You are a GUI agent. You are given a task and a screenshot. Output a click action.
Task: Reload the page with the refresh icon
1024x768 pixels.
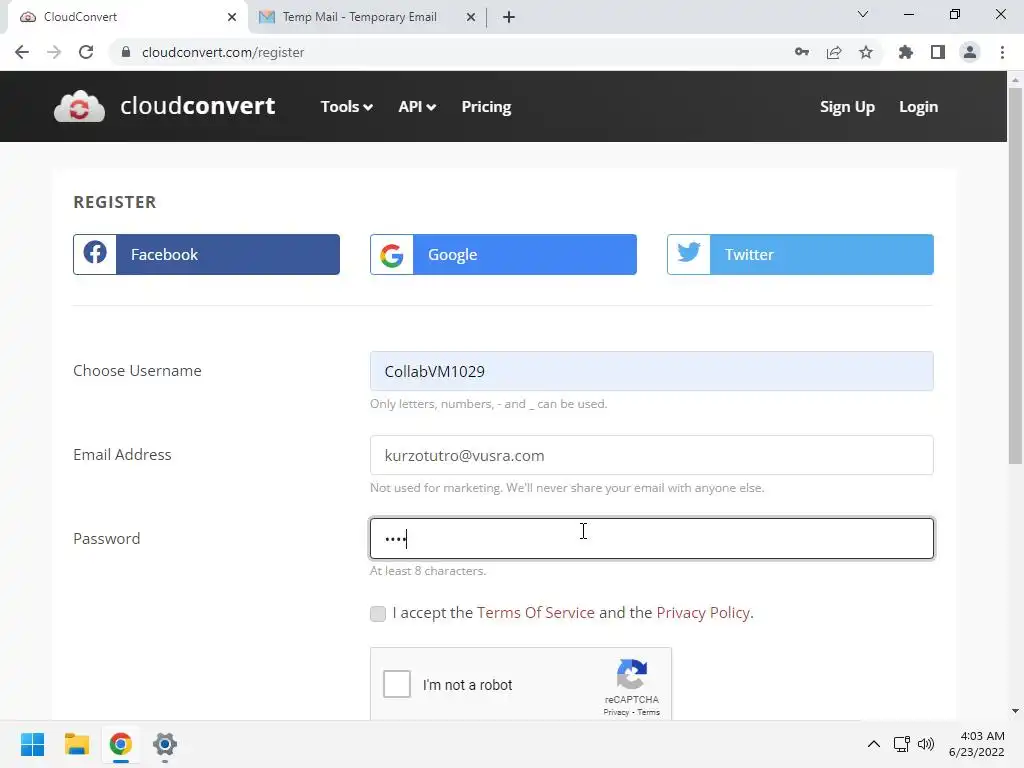coord(86,52)
